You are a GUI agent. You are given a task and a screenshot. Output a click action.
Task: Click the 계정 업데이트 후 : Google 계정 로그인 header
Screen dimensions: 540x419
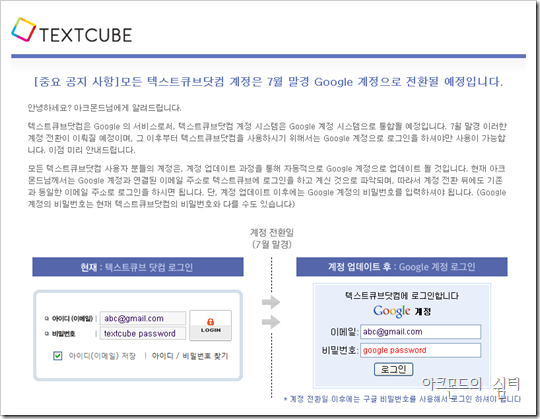point(402,267)
